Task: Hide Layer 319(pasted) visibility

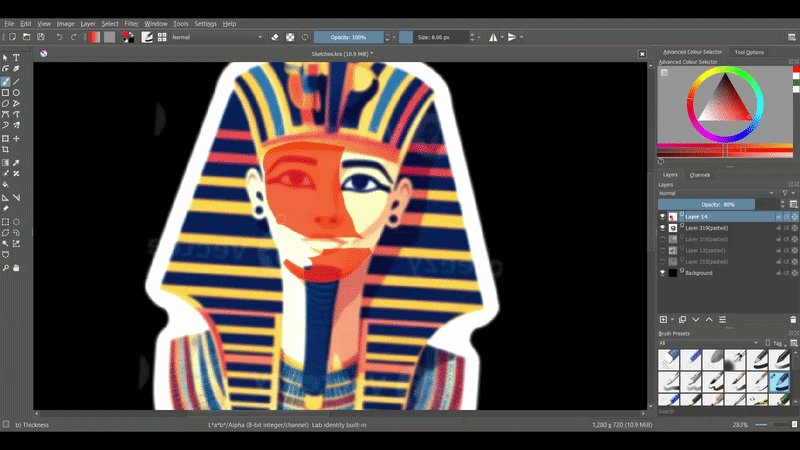Action: coord(662,228)
